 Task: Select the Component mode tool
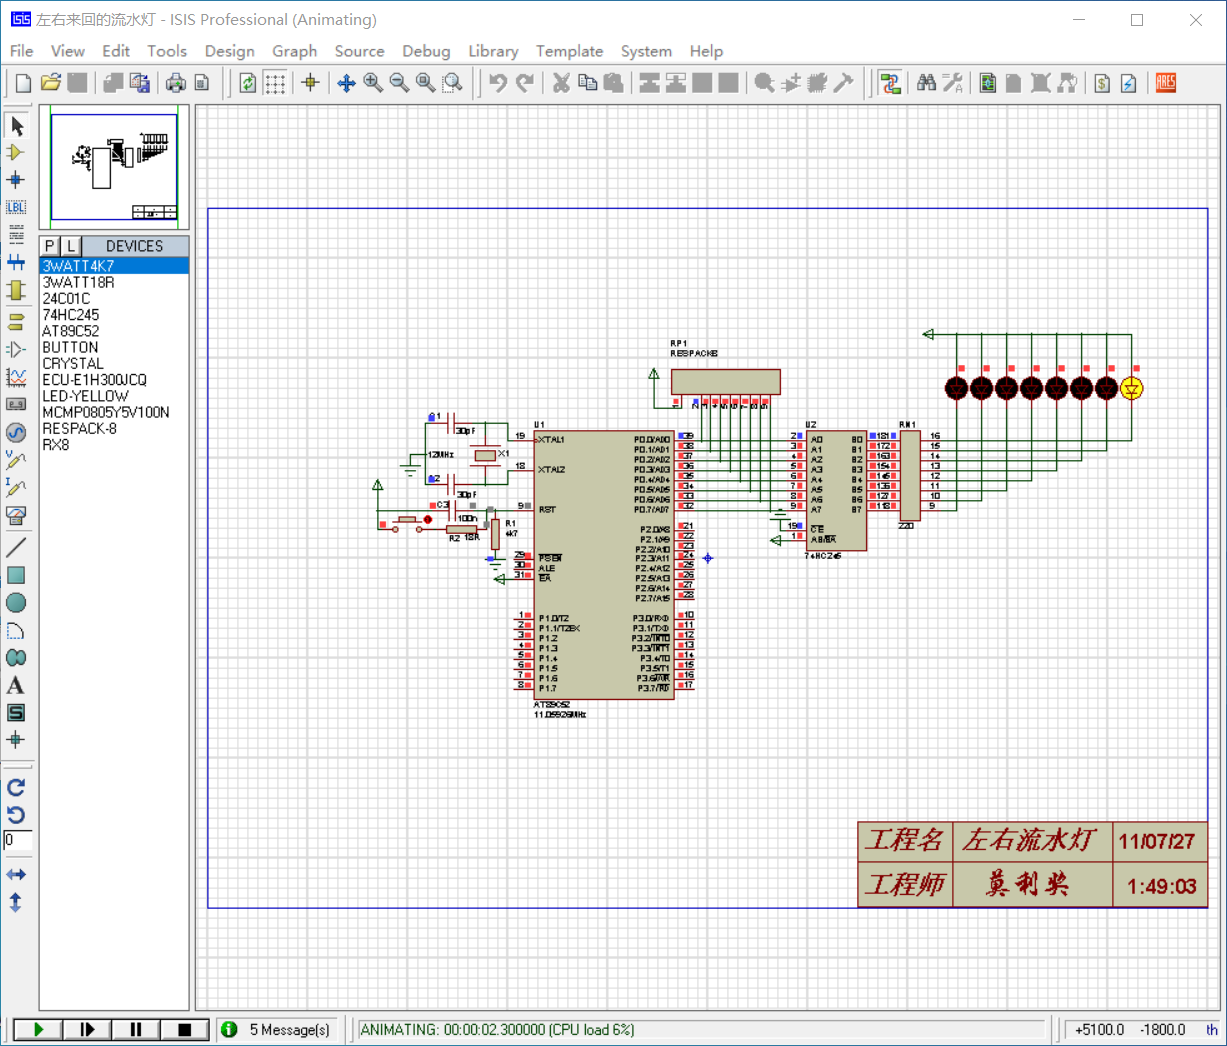(x=16, y=153)
